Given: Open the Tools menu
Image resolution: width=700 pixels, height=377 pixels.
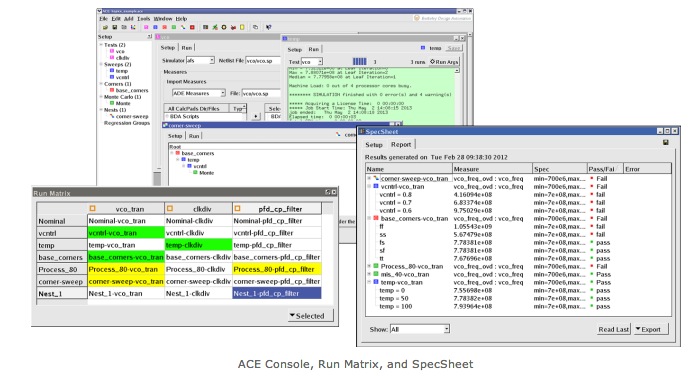Looking at the screenshot, I should tap(143, 19).
